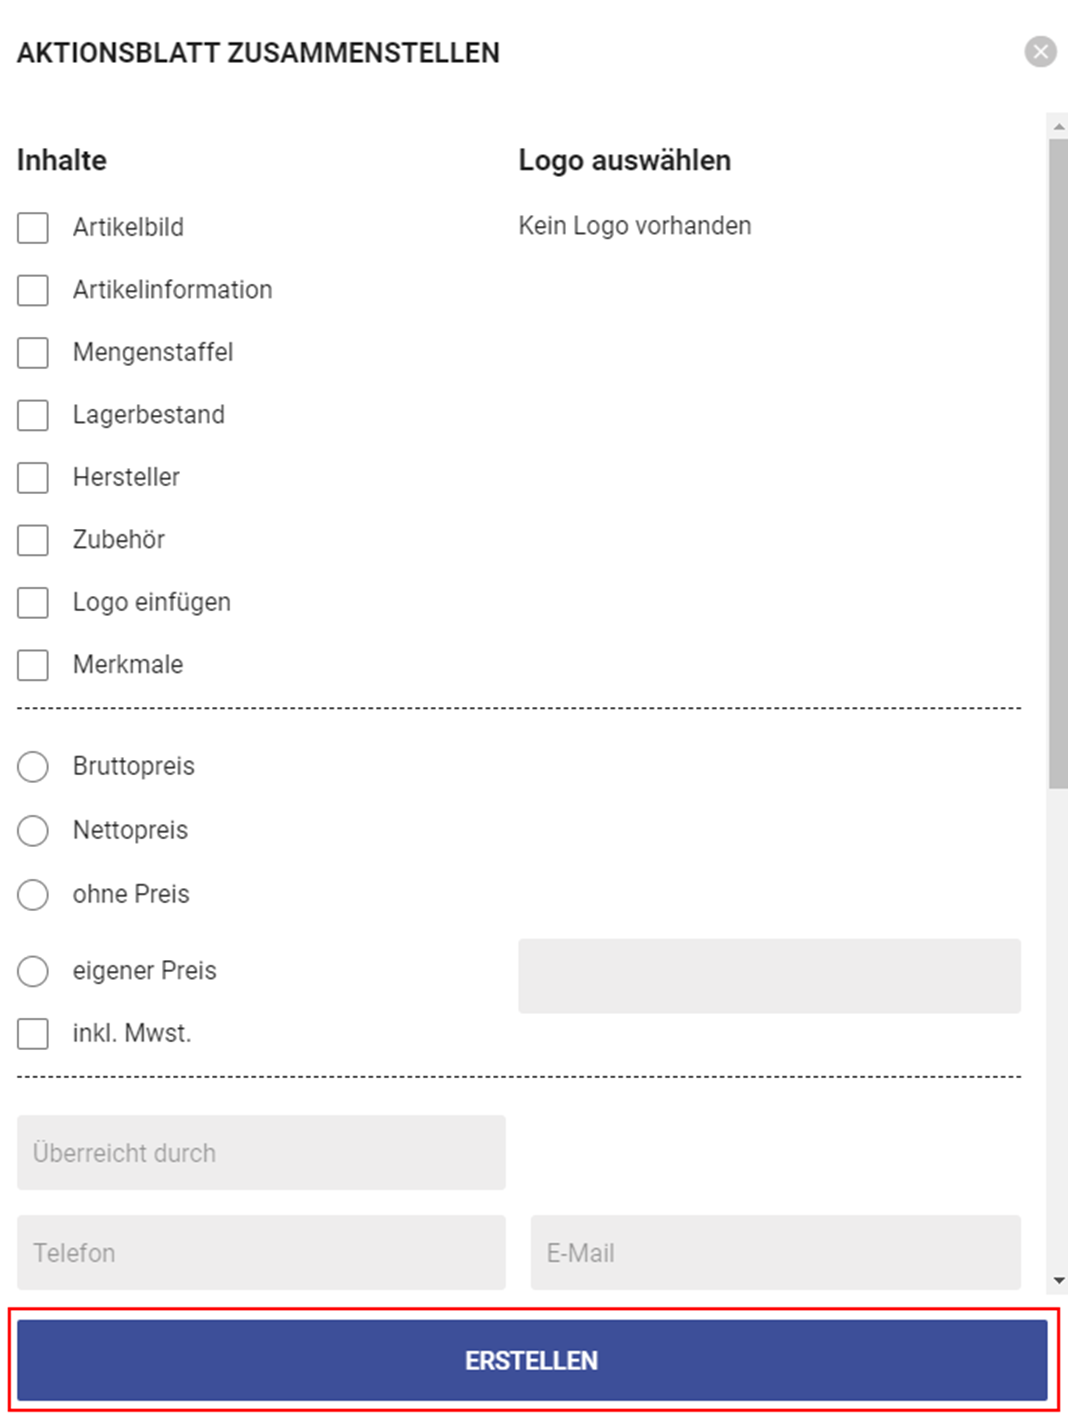Check the inkl. Mwst. box
The height and width of the screenshot is (1415, 1068).
tap(33, 1034)
